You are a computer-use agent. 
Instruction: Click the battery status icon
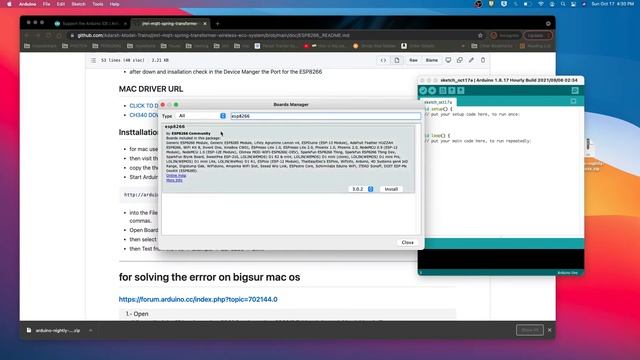click(x=527, y=4)
